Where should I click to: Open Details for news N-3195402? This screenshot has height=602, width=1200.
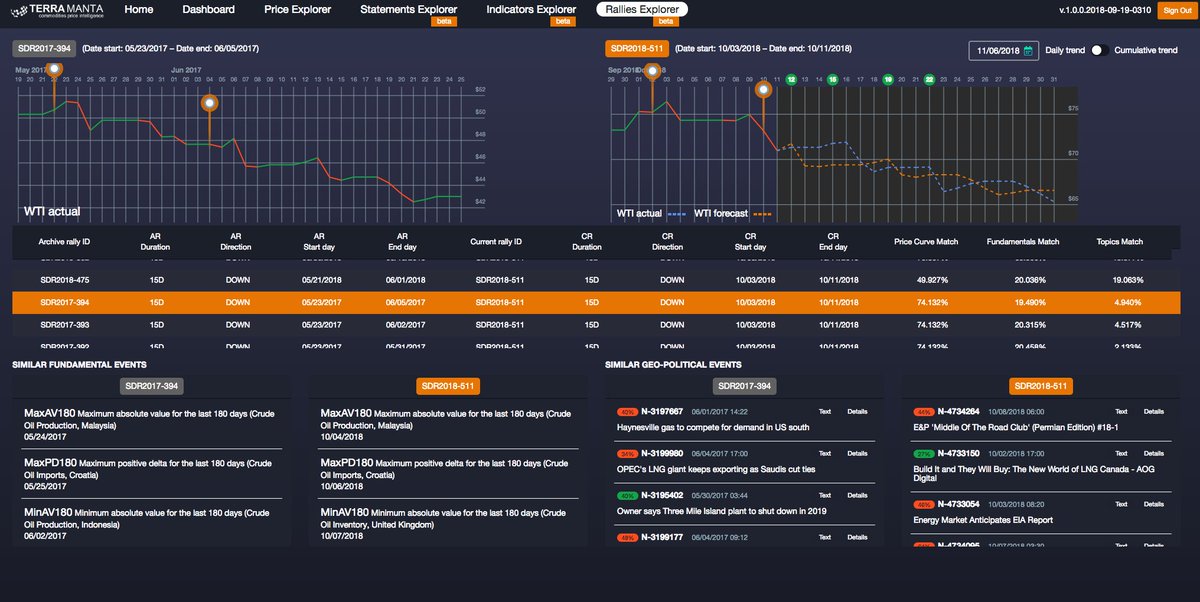[858, 496]
